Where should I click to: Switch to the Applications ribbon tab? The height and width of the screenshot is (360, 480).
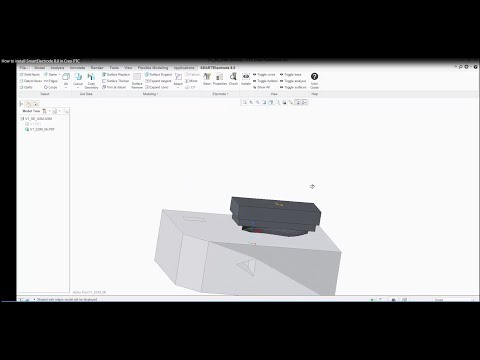(x=184, y=68)
